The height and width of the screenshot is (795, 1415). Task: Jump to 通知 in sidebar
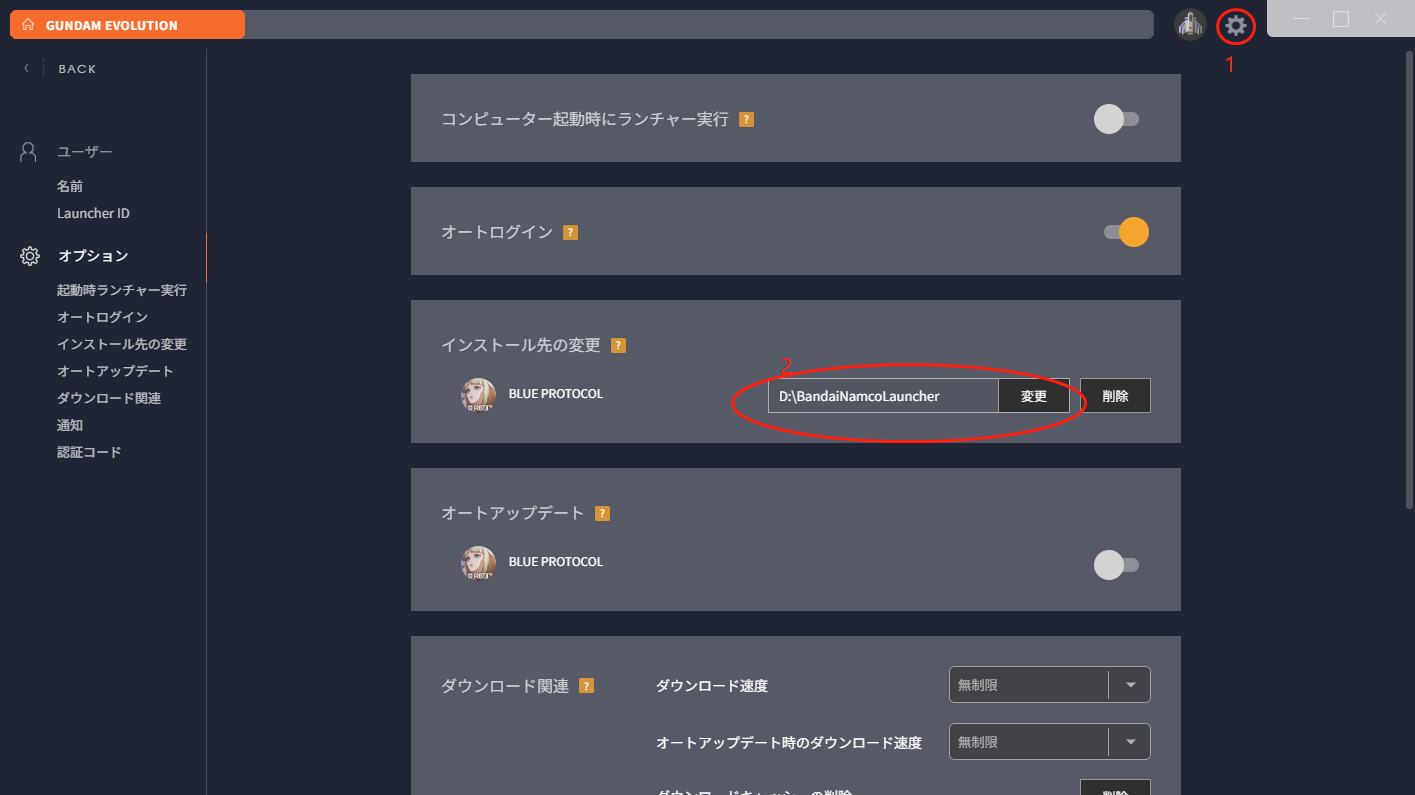(x=70, y=426)
